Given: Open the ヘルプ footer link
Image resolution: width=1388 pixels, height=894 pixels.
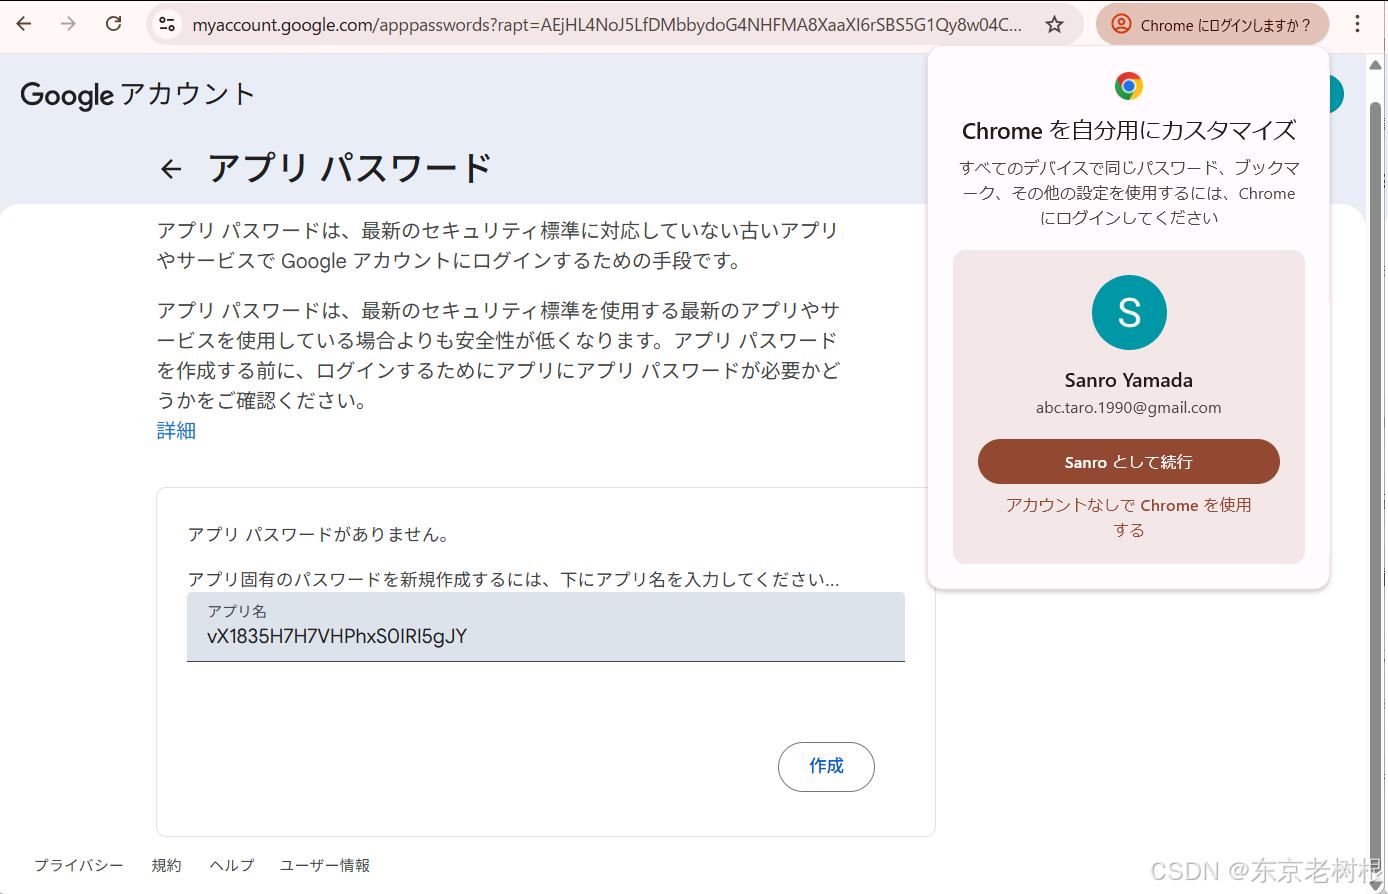Looking at the screenshot, I should click(x=232, y=865).
